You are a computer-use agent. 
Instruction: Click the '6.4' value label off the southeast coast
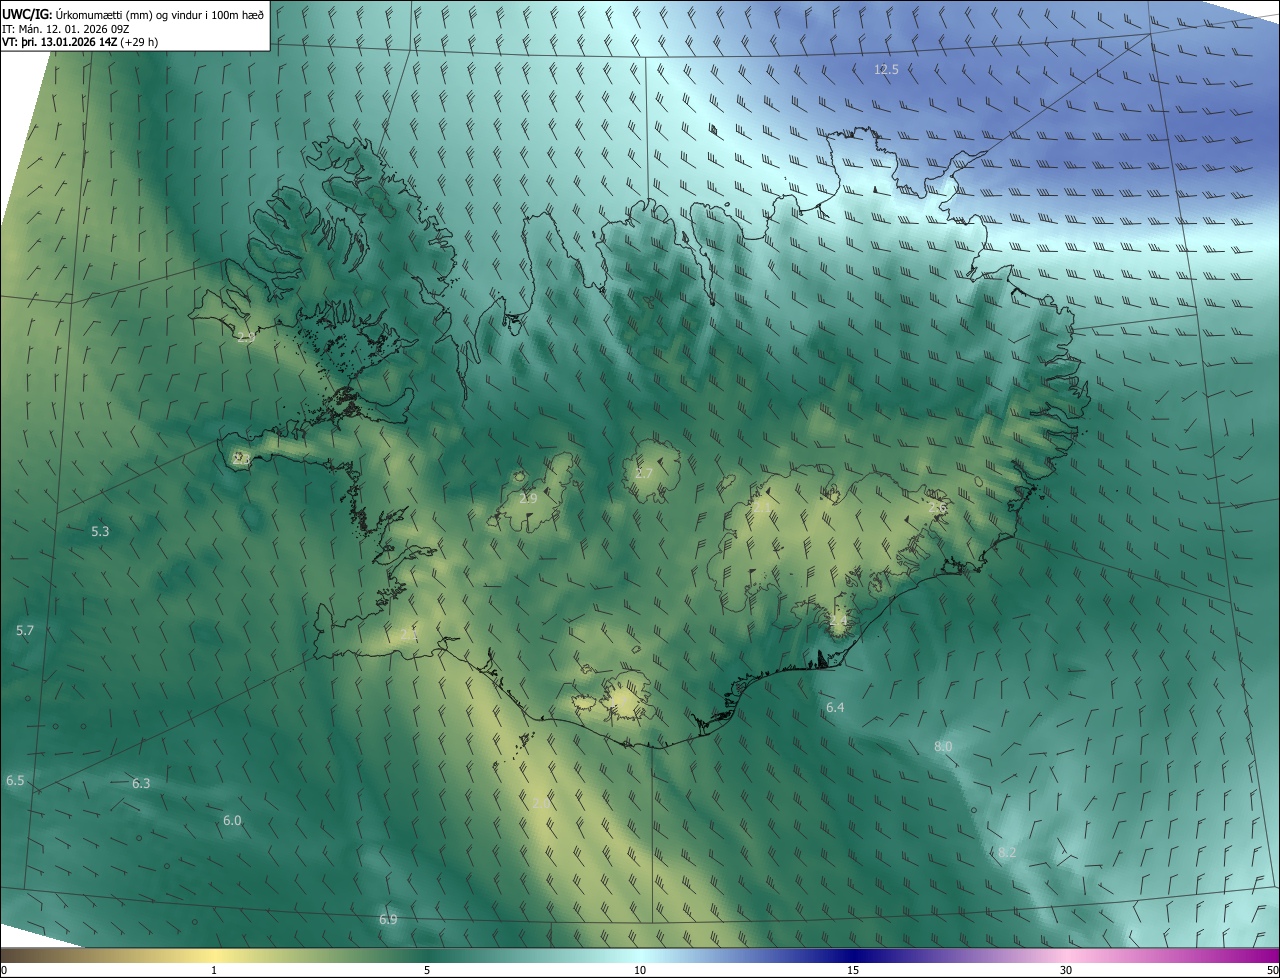pos(835,708)
